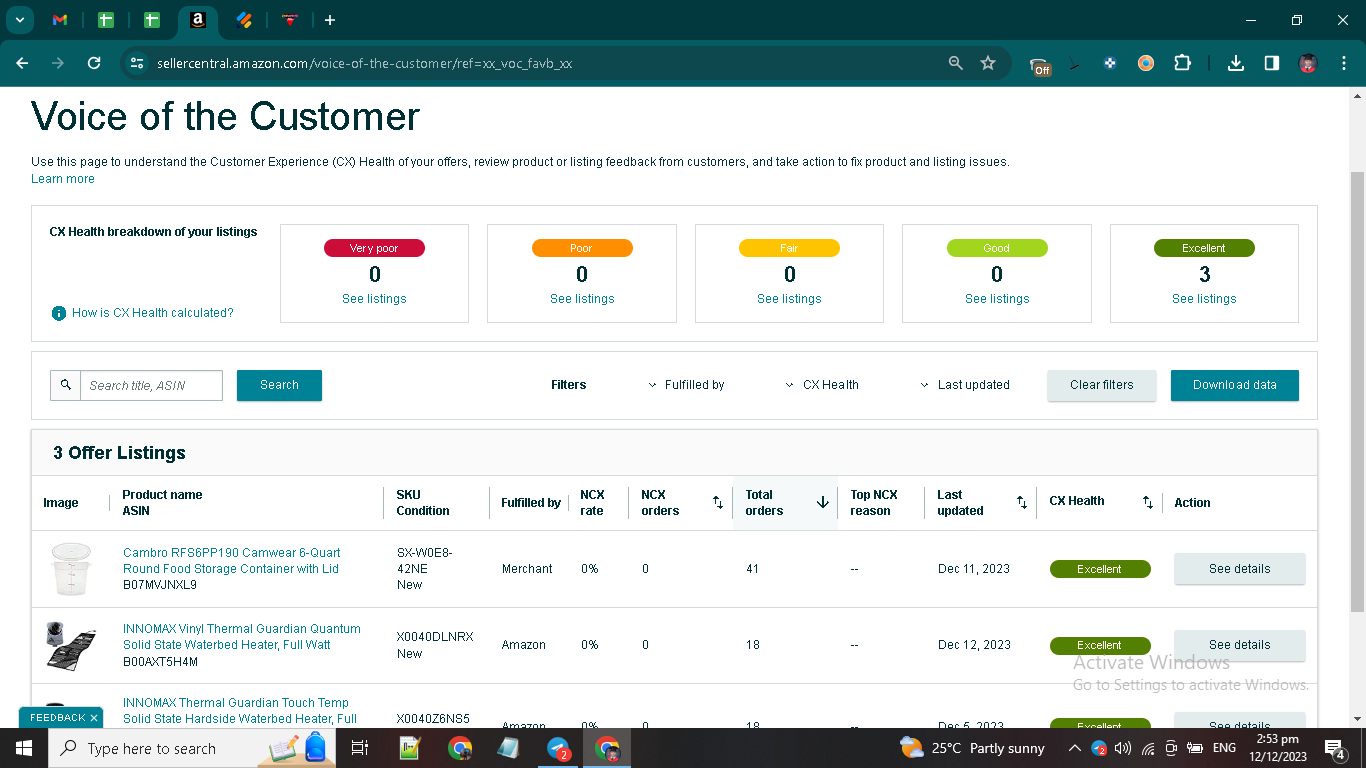Go back to the previous page
The image size is (1366, 768).
point(22,63)
